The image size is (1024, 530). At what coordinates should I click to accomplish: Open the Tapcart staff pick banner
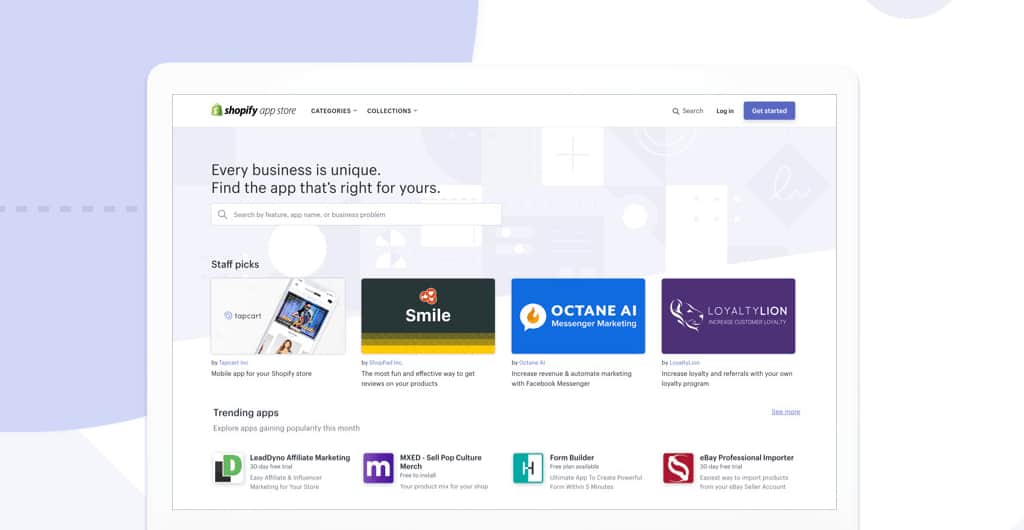[x=278, y=316]
